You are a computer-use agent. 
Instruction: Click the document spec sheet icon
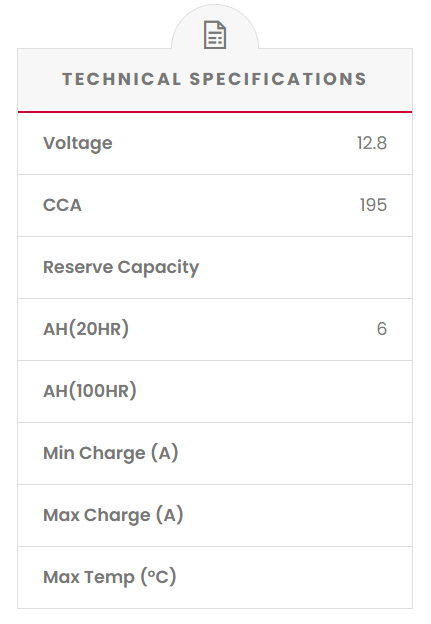[x=215, y=35]
